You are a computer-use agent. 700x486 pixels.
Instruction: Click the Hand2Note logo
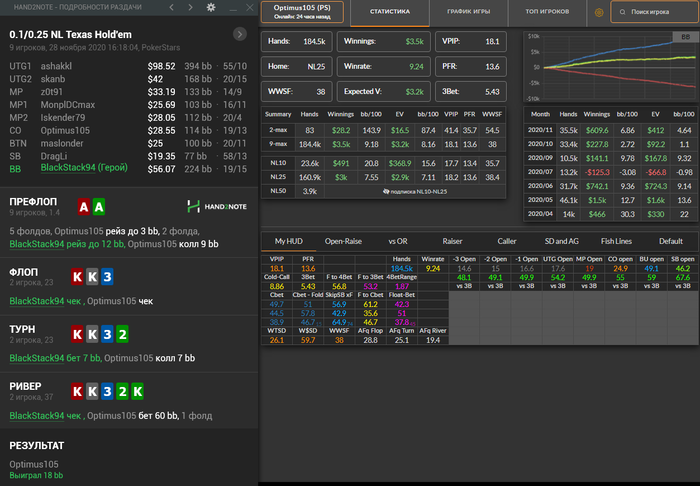click(x=217, y=207)
